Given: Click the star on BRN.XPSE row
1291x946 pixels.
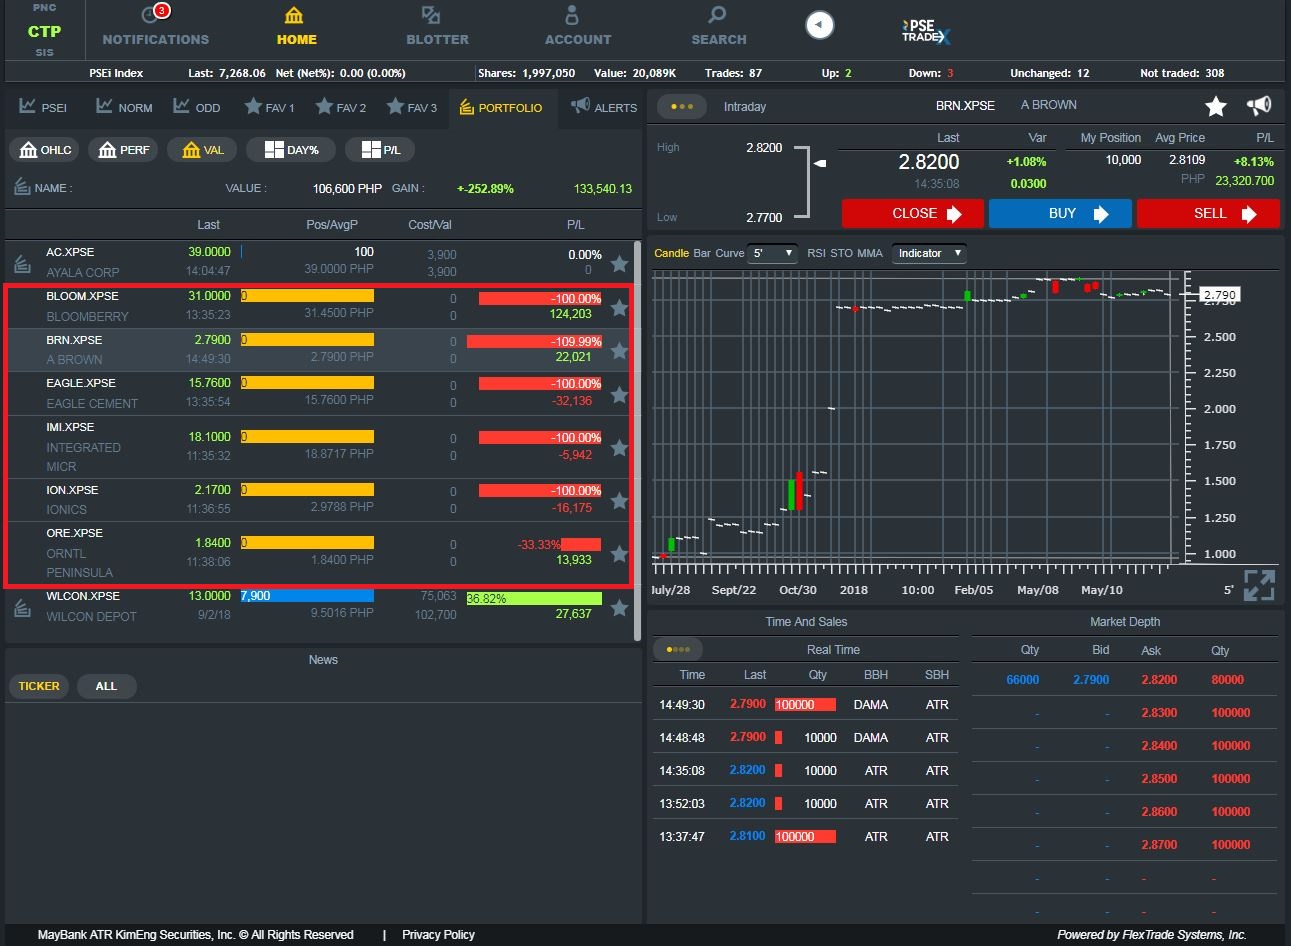Looking at the screenshot, I should coord(619,350).
